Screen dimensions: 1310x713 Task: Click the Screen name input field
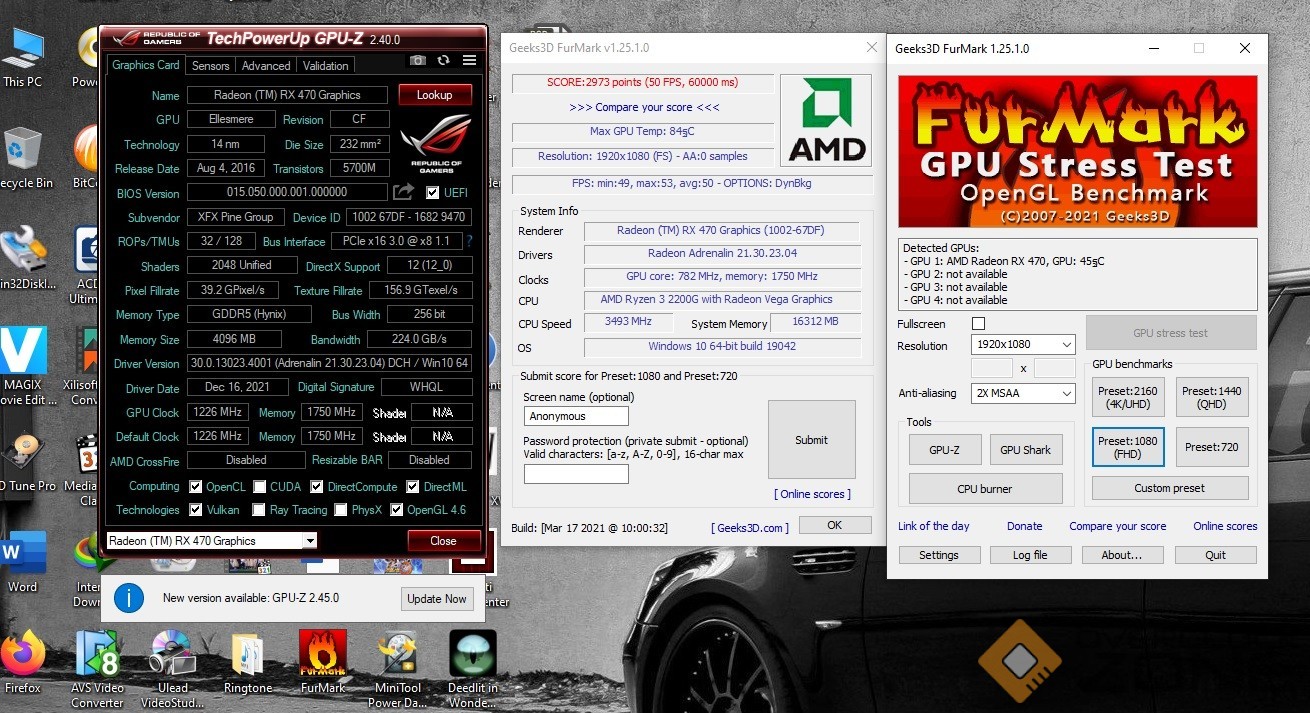(x=576, y=416)
